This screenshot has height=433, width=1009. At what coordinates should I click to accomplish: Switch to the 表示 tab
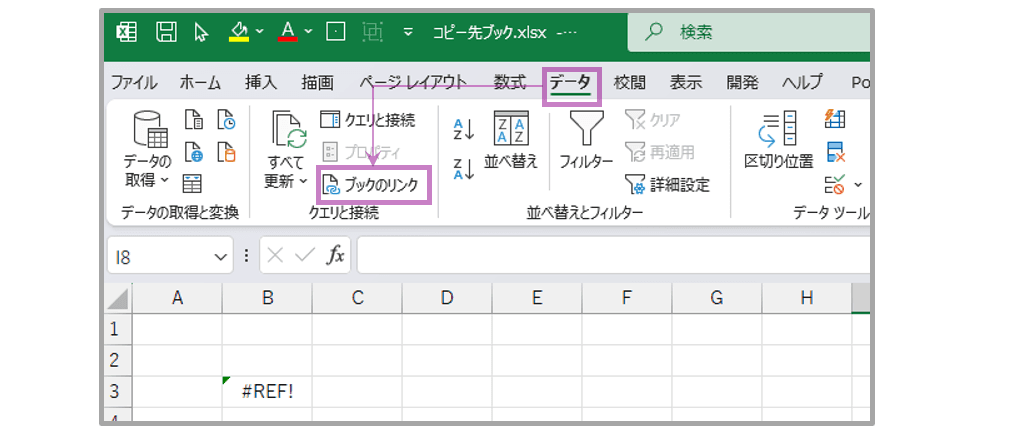[x=686, y=82]
